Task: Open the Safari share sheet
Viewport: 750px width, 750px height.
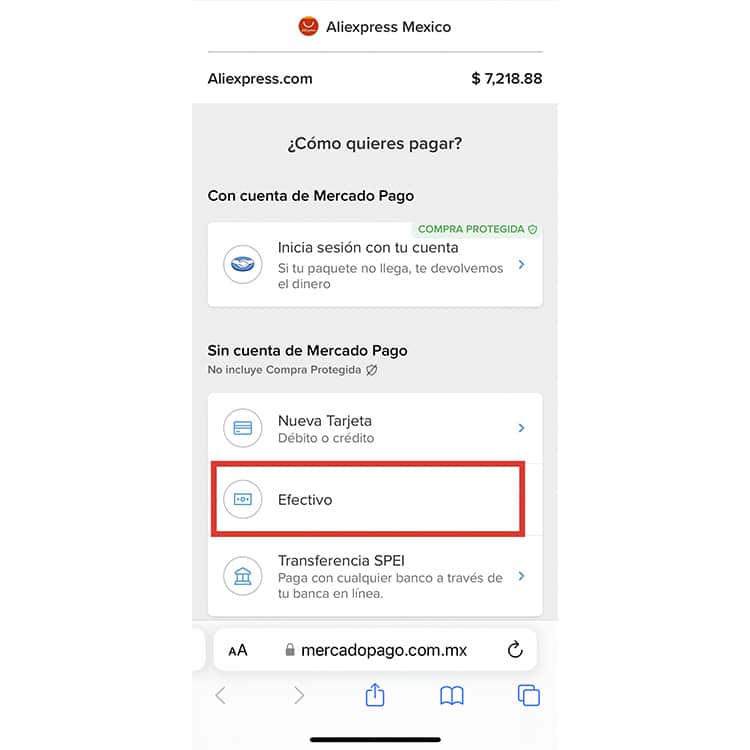Action: coord(375,695)
